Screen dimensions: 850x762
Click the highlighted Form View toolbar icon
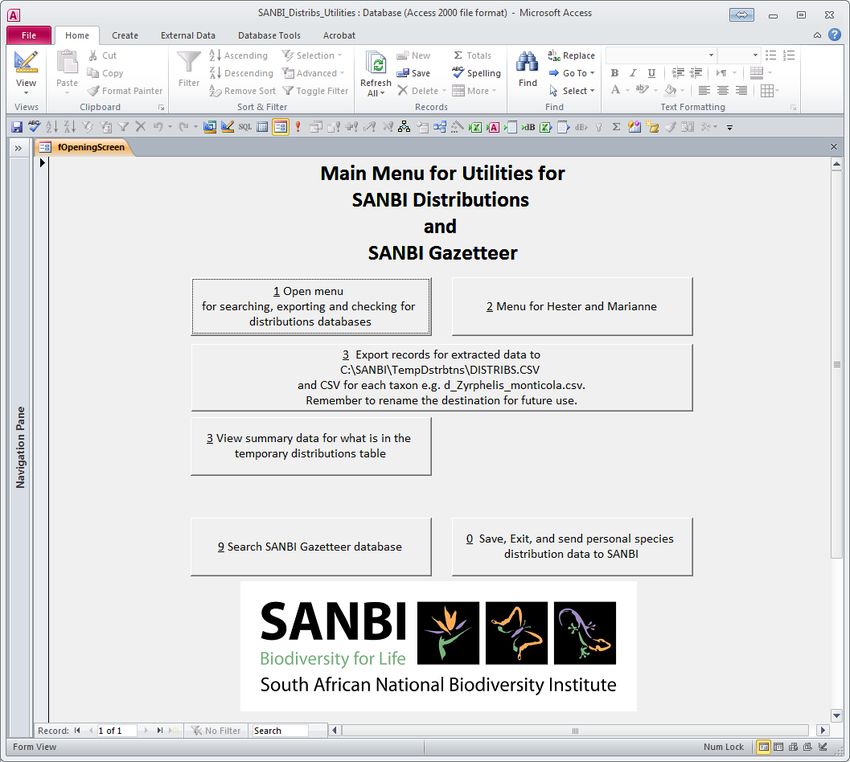[x=280, y=127]
